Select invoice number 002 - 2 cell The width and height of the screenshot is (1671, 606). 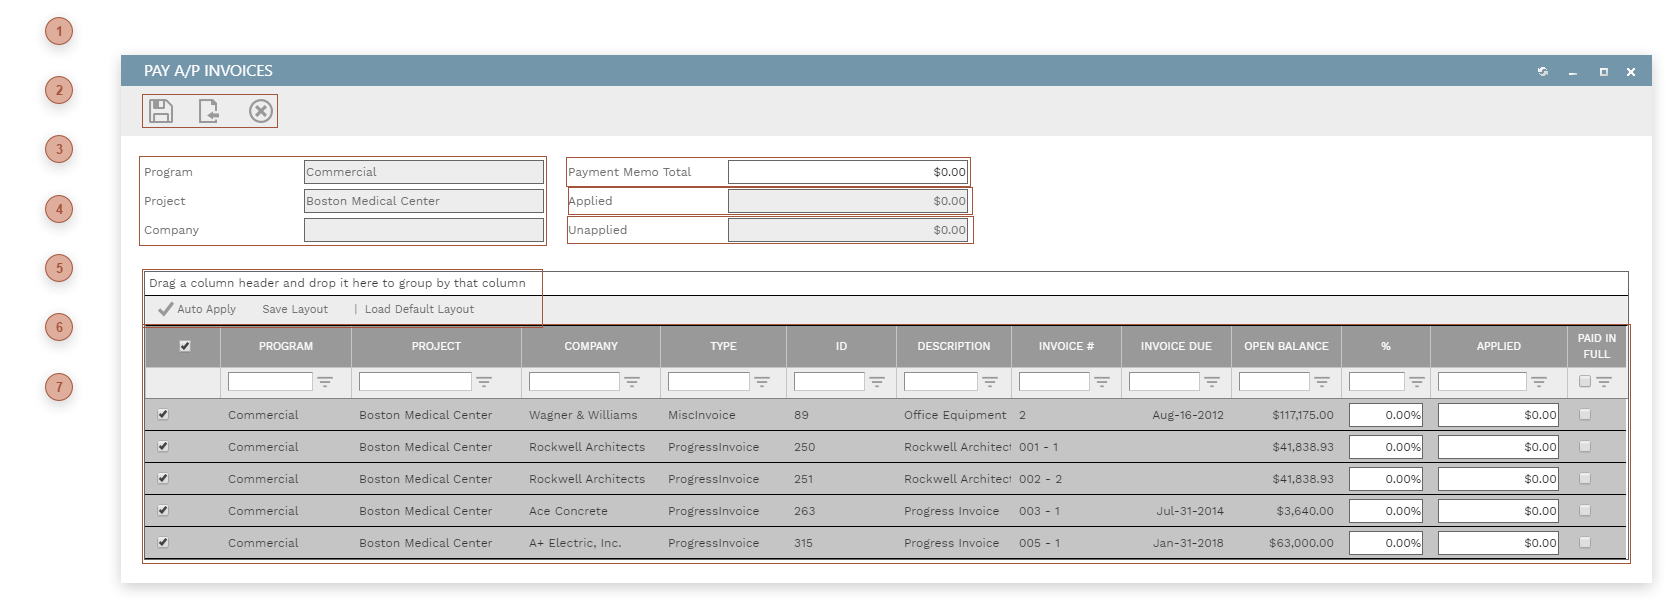click(1041, 479)
